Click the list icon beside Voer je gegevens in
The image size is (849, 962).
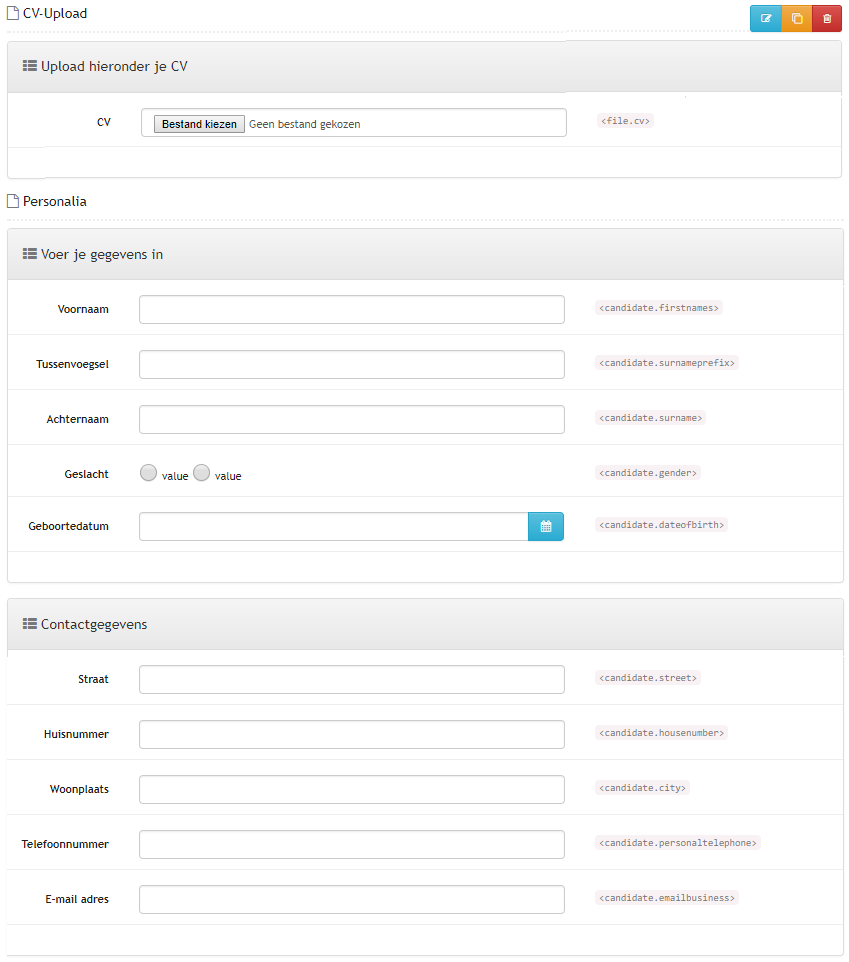tap(29, 254)
